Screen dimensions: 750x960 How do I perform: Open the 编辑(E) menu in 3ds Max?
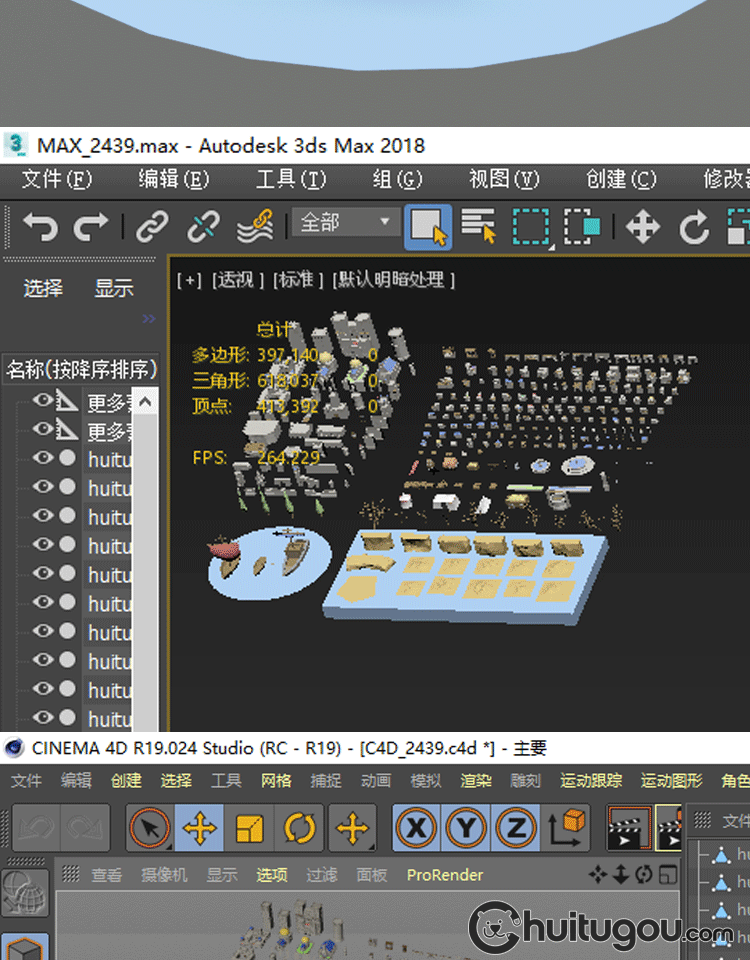point(174,179)
